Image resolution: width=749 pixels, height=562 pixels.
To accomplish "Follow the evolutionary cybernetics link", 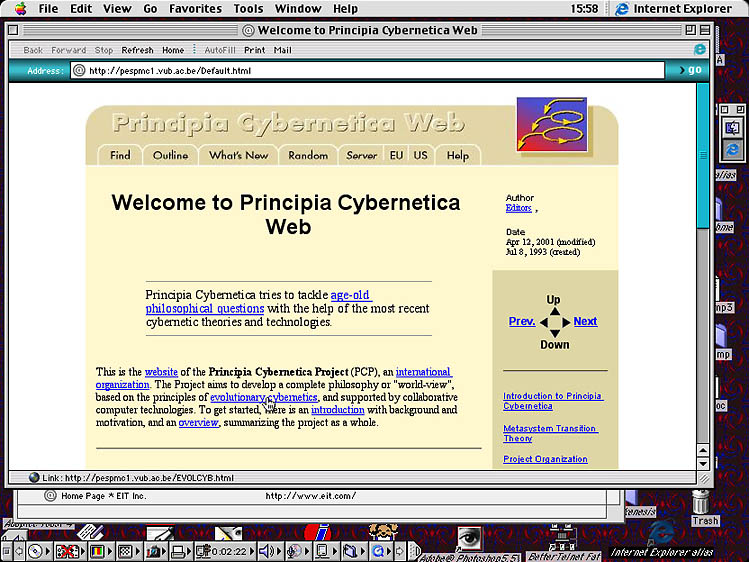I will click(264, 397).
